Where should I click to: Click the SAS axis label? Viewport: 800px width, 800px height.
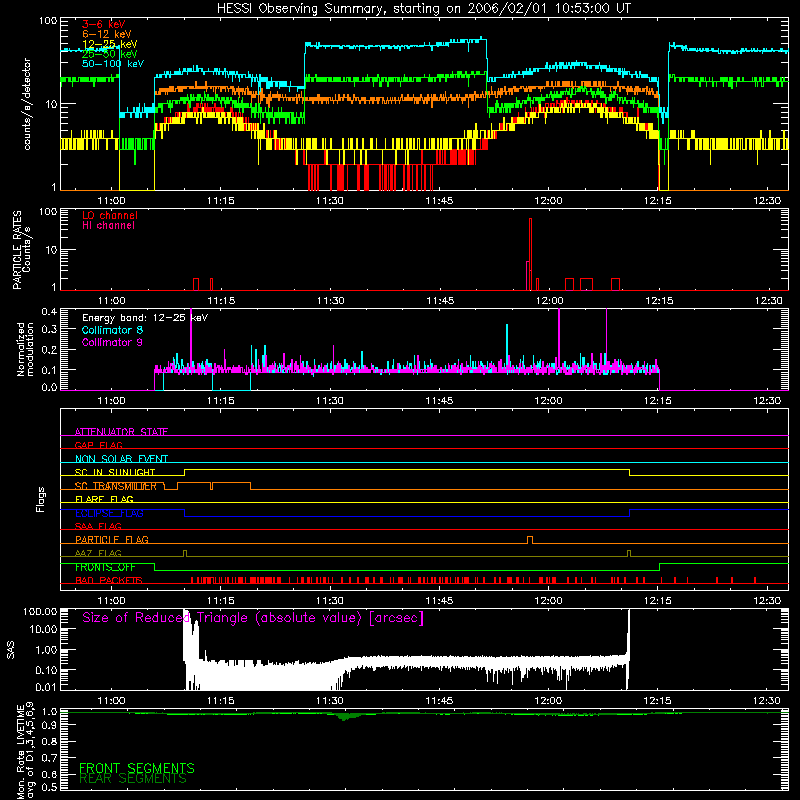point(11,650)
